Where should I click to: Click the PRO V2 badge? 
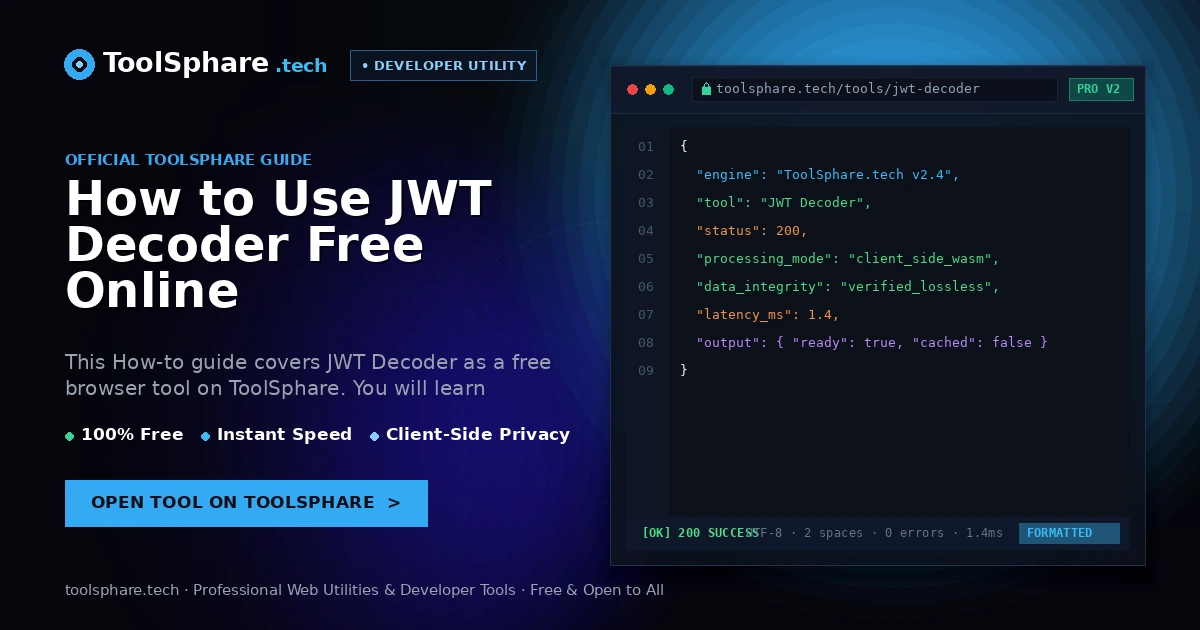point(1101,89)
